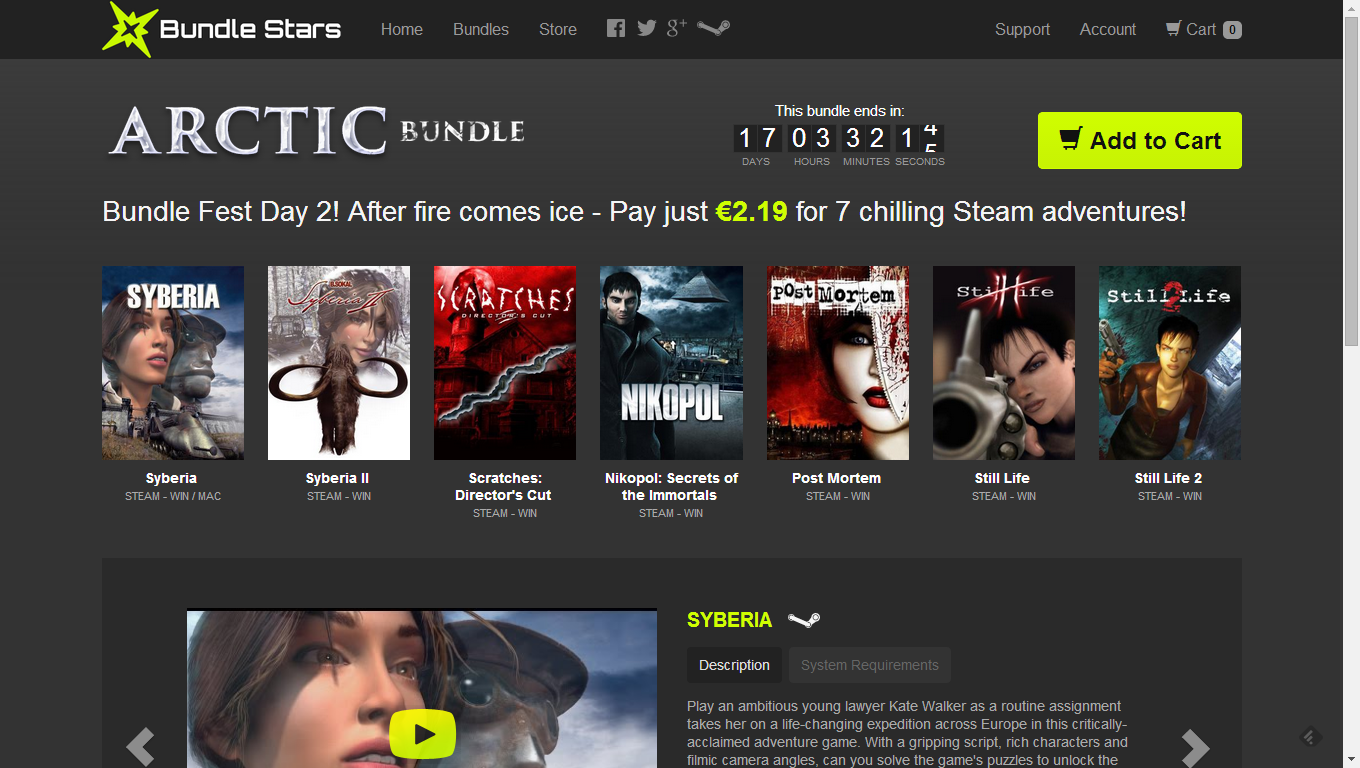Click the Twitter bird icon

[646, 28]
